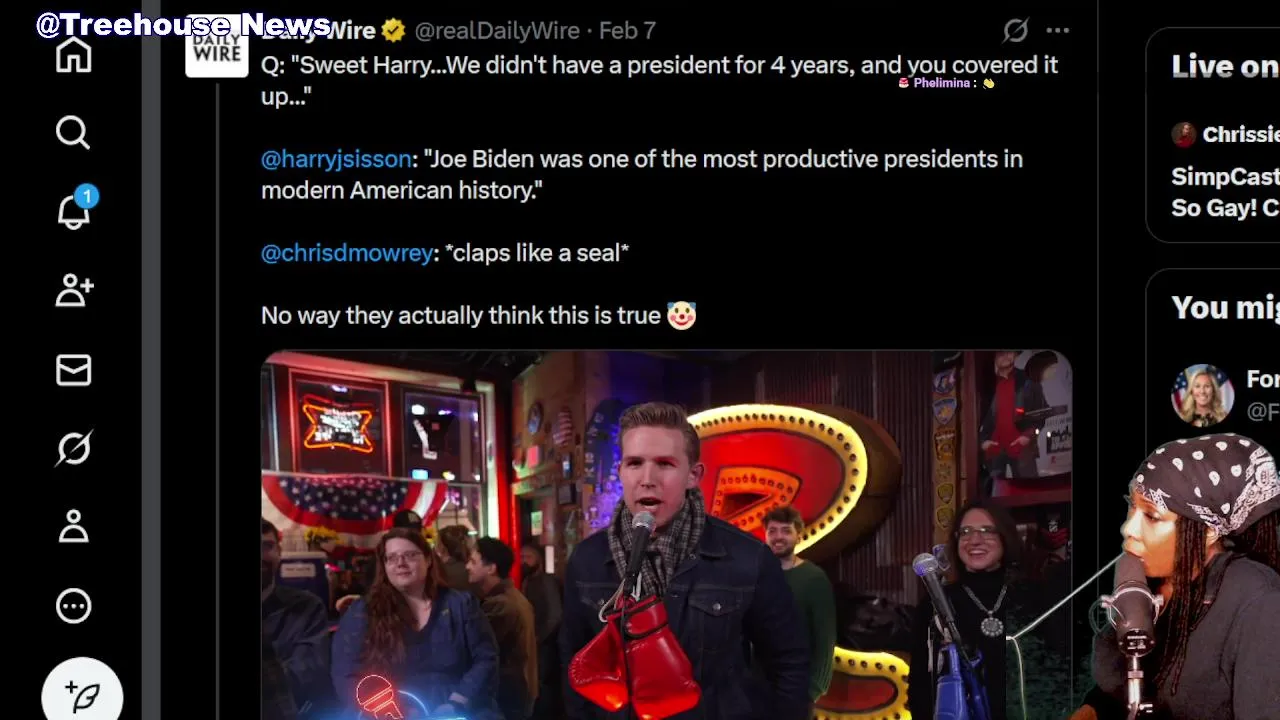Open the @harryjsisson mention link
The image size is (1280, 720).
(x=336, y=159)
